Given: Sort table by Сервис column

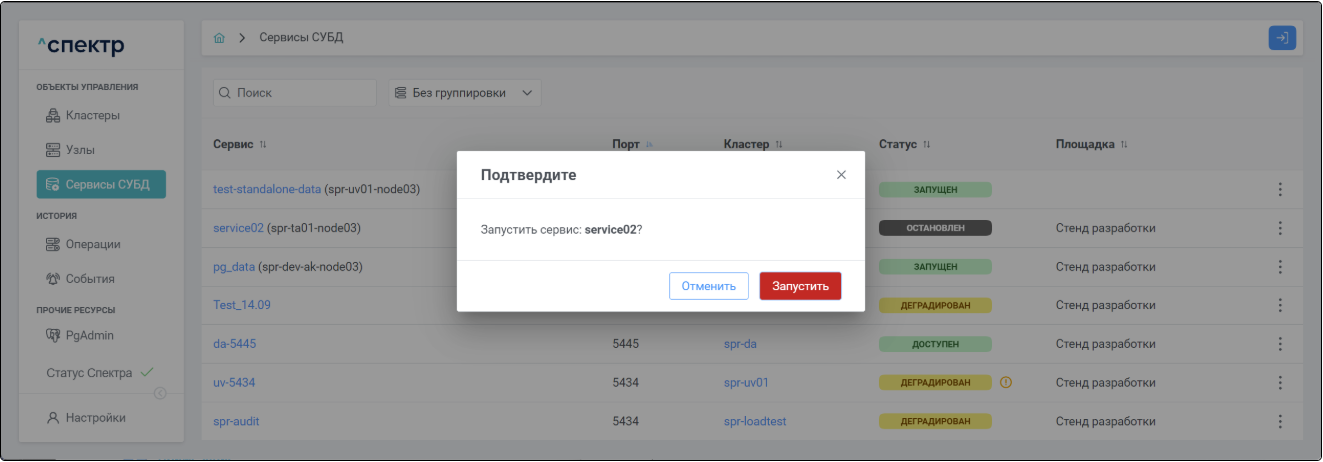Looking at the screenshot, I should tap(263, 145).
